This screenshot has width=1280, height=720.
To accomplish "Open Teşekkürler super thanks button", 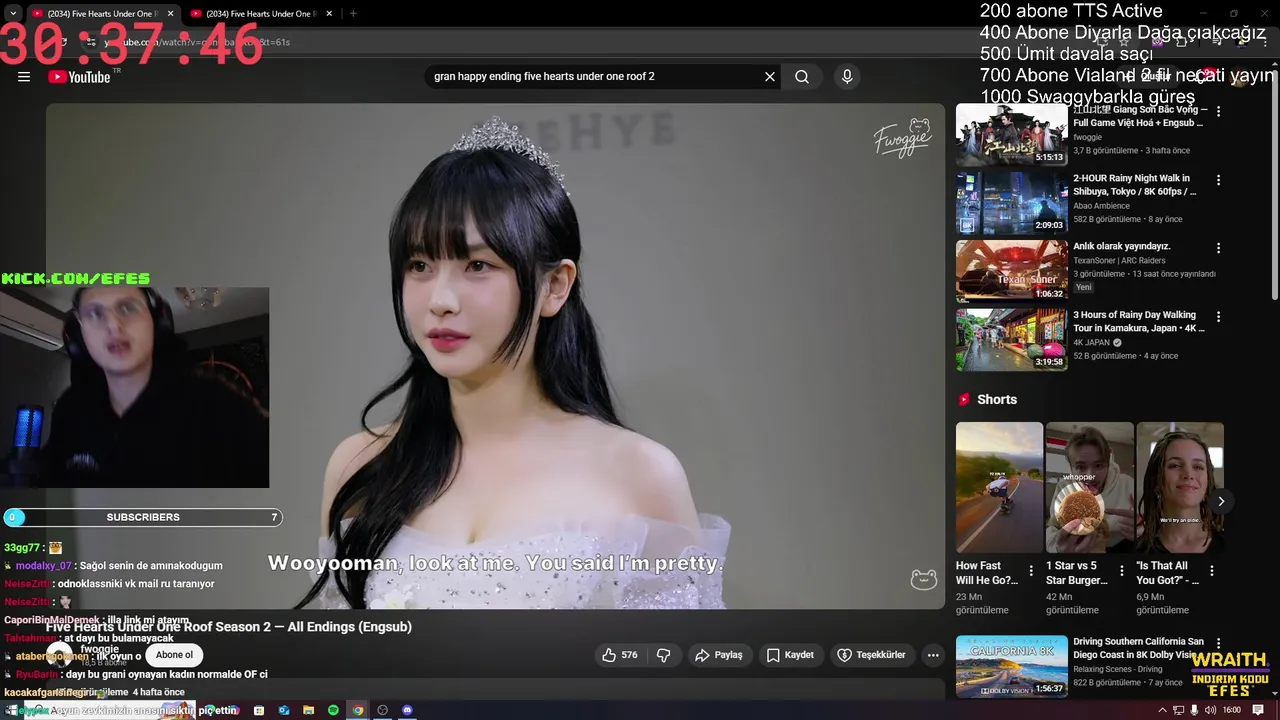I will tap(871, 655).
